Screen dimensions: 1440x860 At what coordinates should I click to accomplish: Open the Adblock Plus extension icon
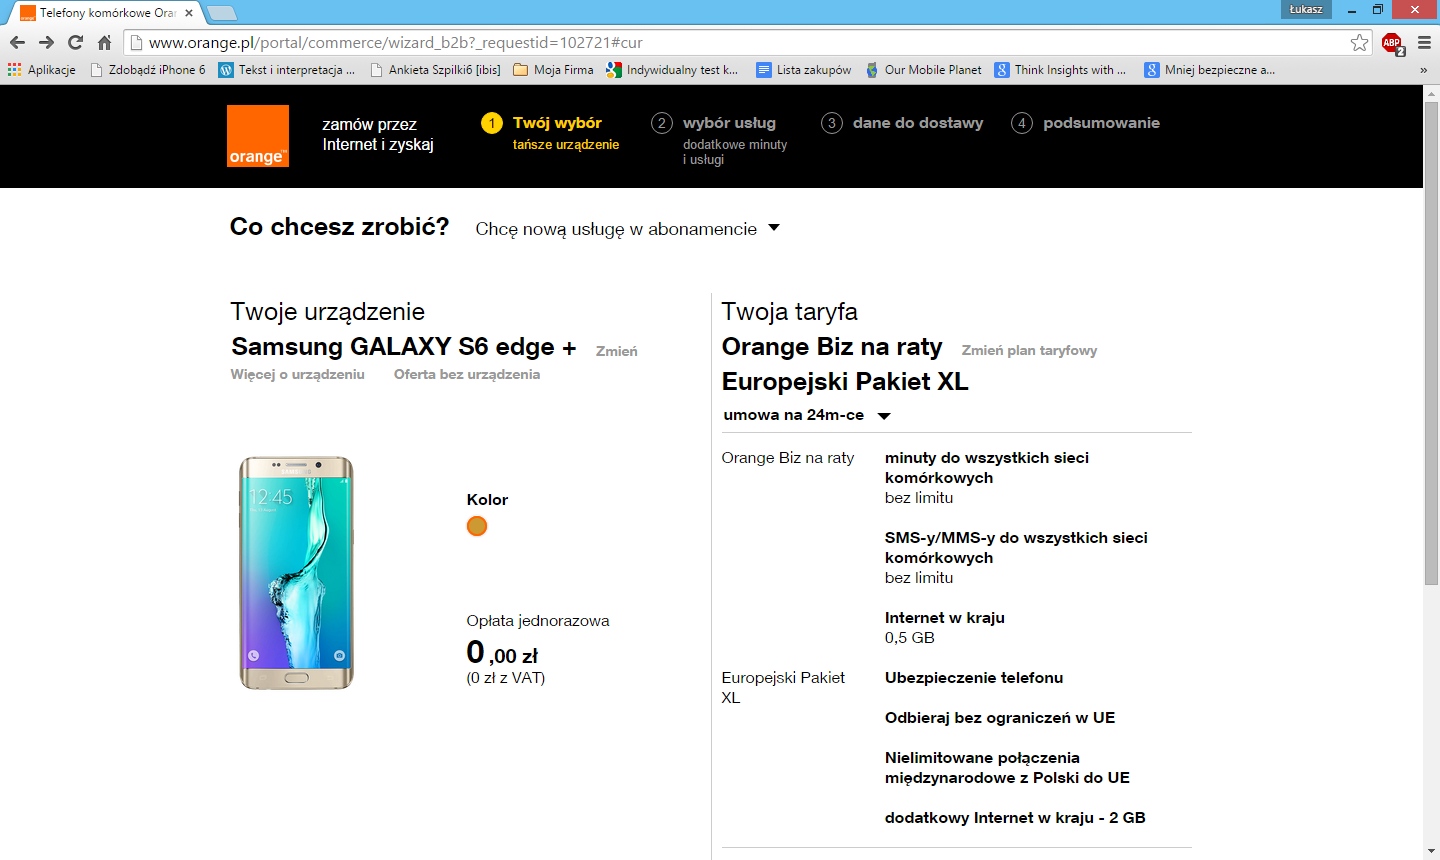click(x=1392, y=43)
